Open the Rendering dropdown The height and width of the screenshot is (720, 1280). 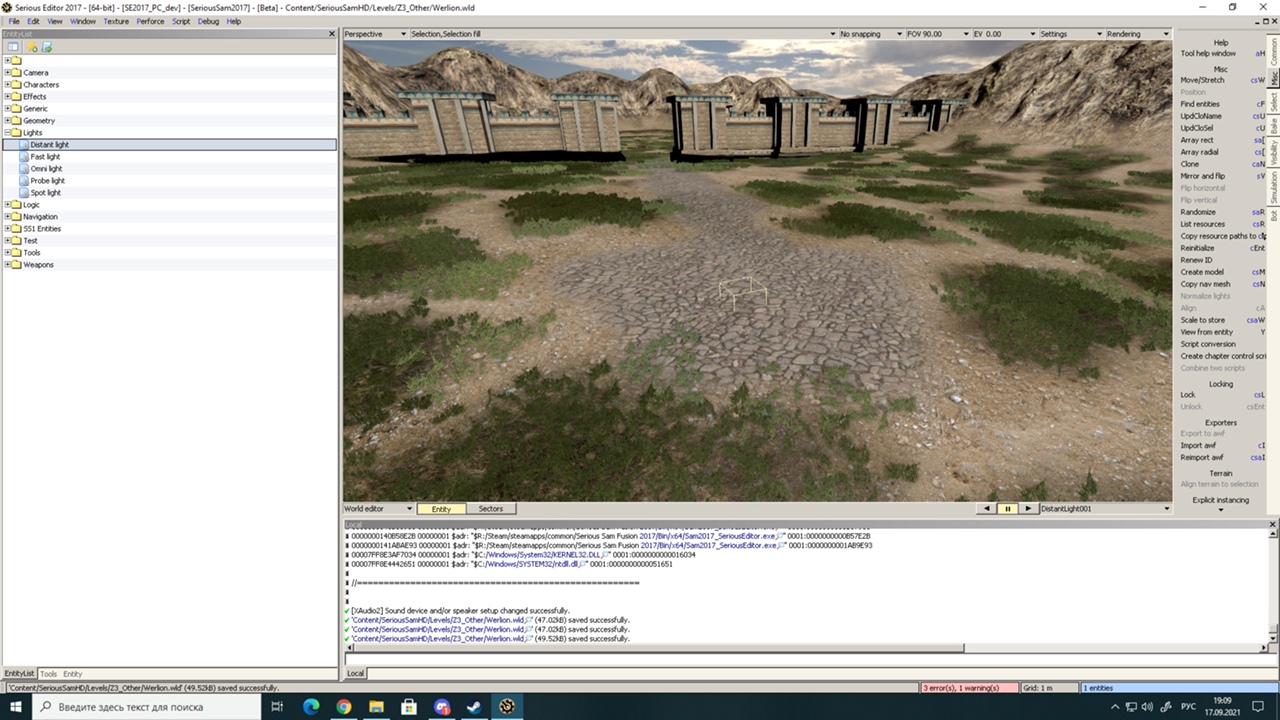[x=1137, y=34]
